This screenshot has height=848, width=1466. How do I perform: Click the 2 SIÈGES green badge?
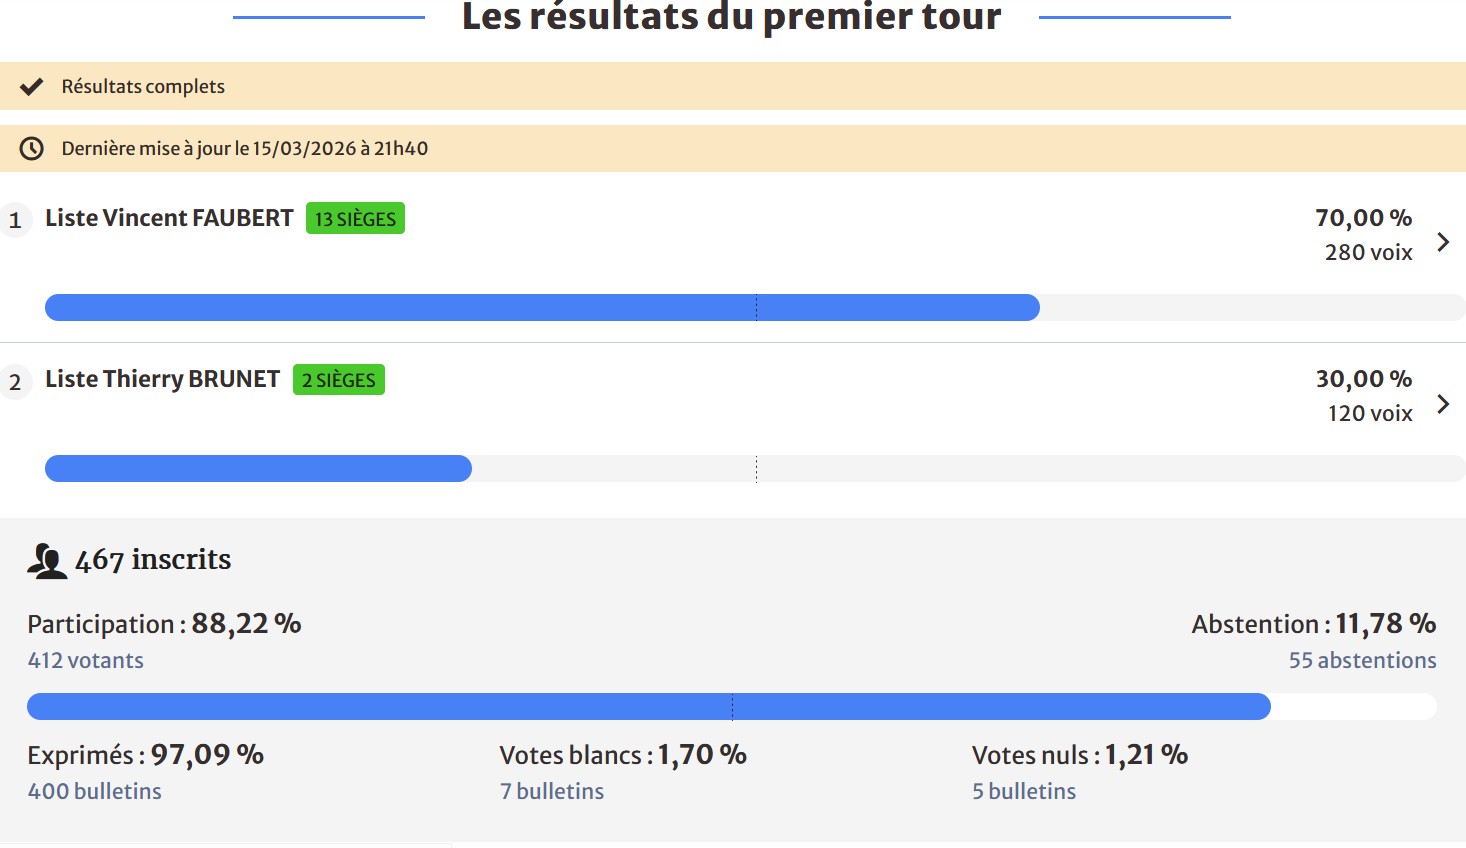(338, 380)
